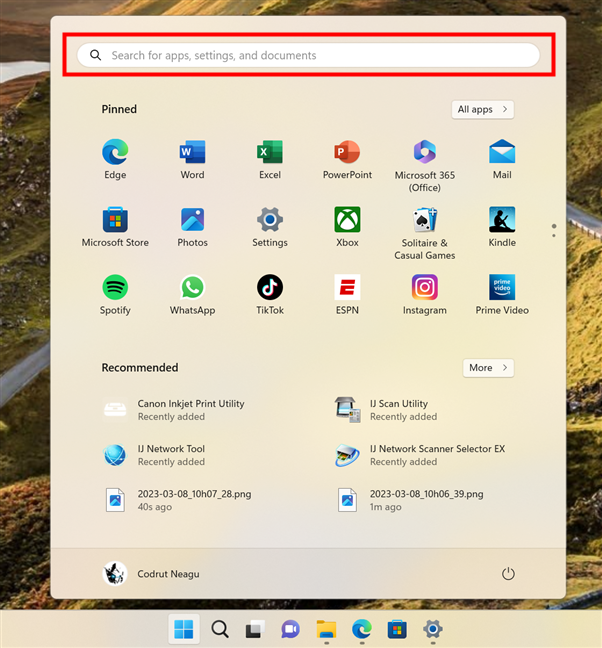Launch PowerPoint pinned app
The width and height of the screenshot is (602, 648).
point(347,160)
